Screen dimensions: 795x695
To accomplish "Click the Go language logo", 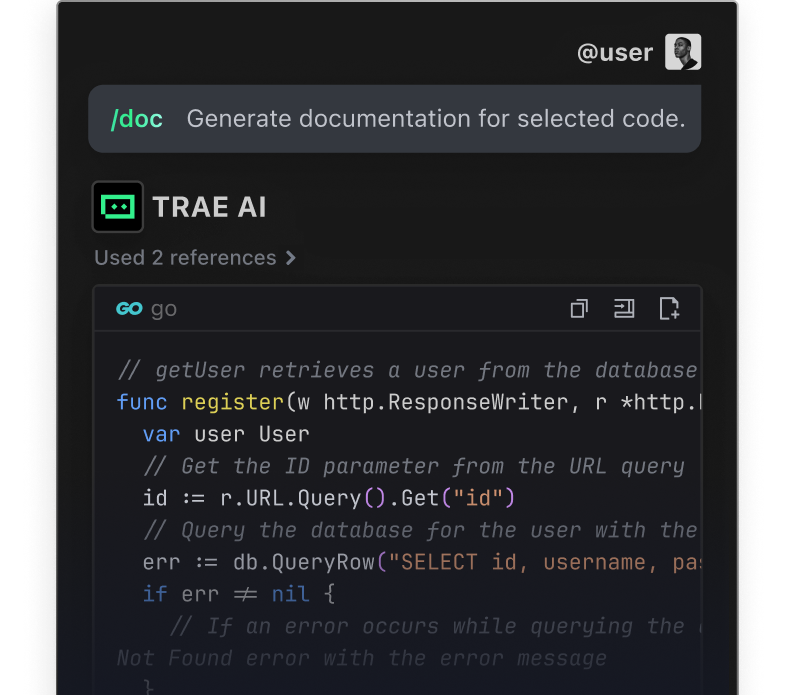I will 129,309.
